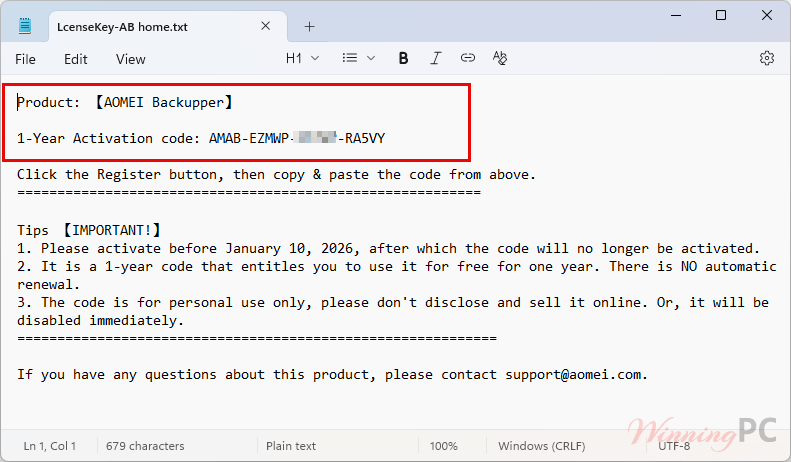Close the LcenseKey-AB home.txt tab
The height and width of the screenshot is (462, 791).
click(x=265, y=26)
